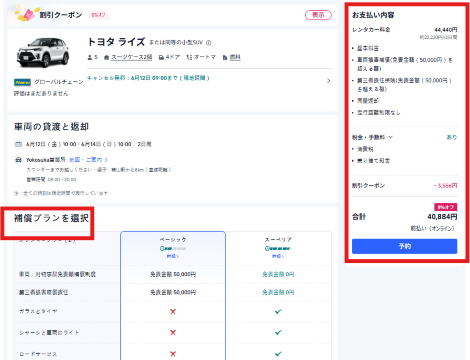Image resolution: width=470 pixels, height=360 pixels.
Task: Expand the free cancellation details chevron
Action: (328, 81)
